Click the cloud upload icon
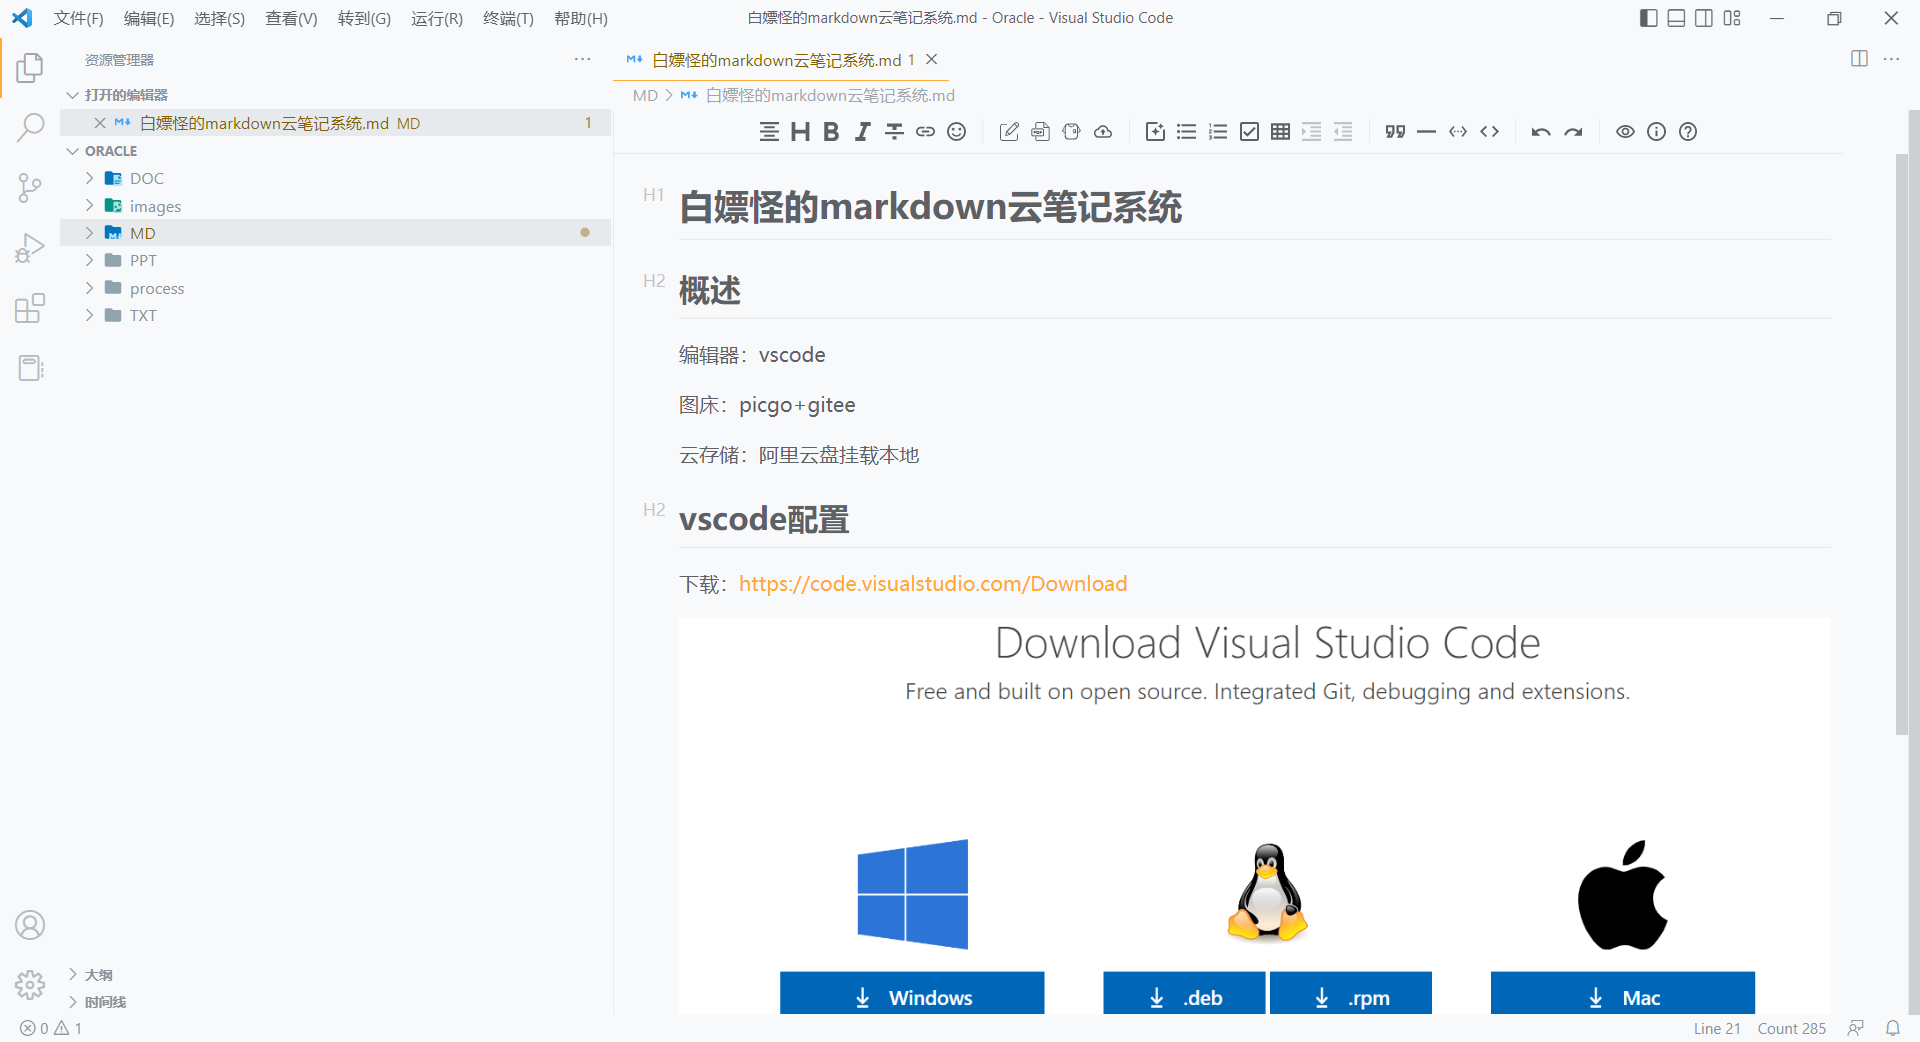Viewport: 1920px width, 1042px height. (1103, 132)
